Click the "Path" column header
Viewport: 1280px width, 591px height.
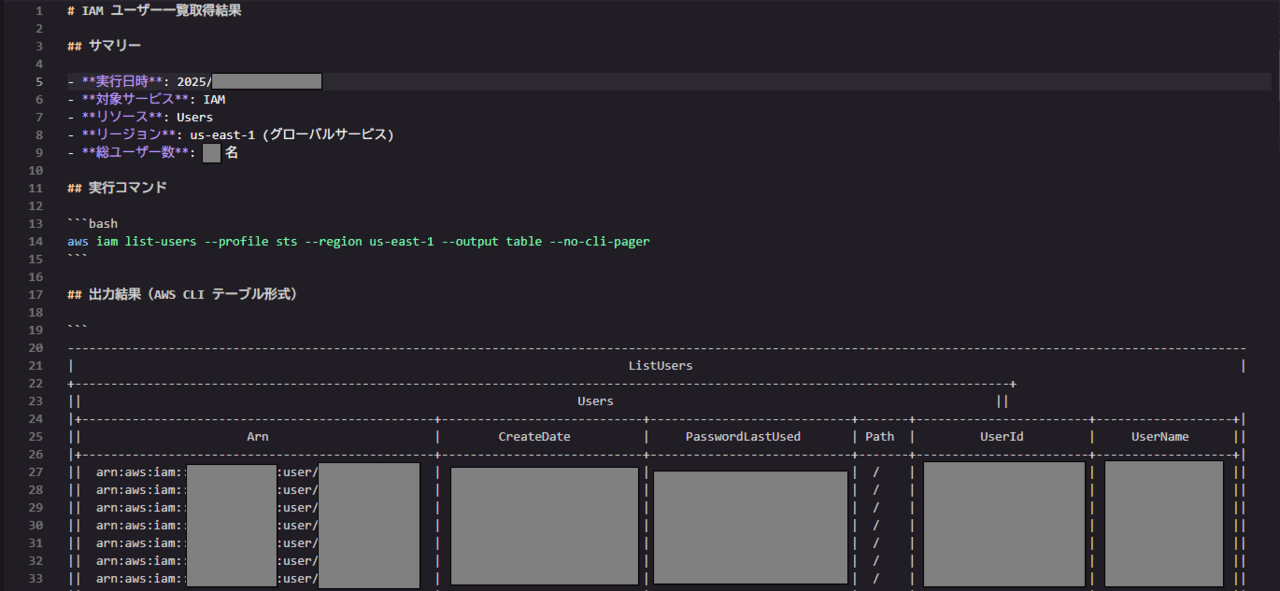point(880,437)
